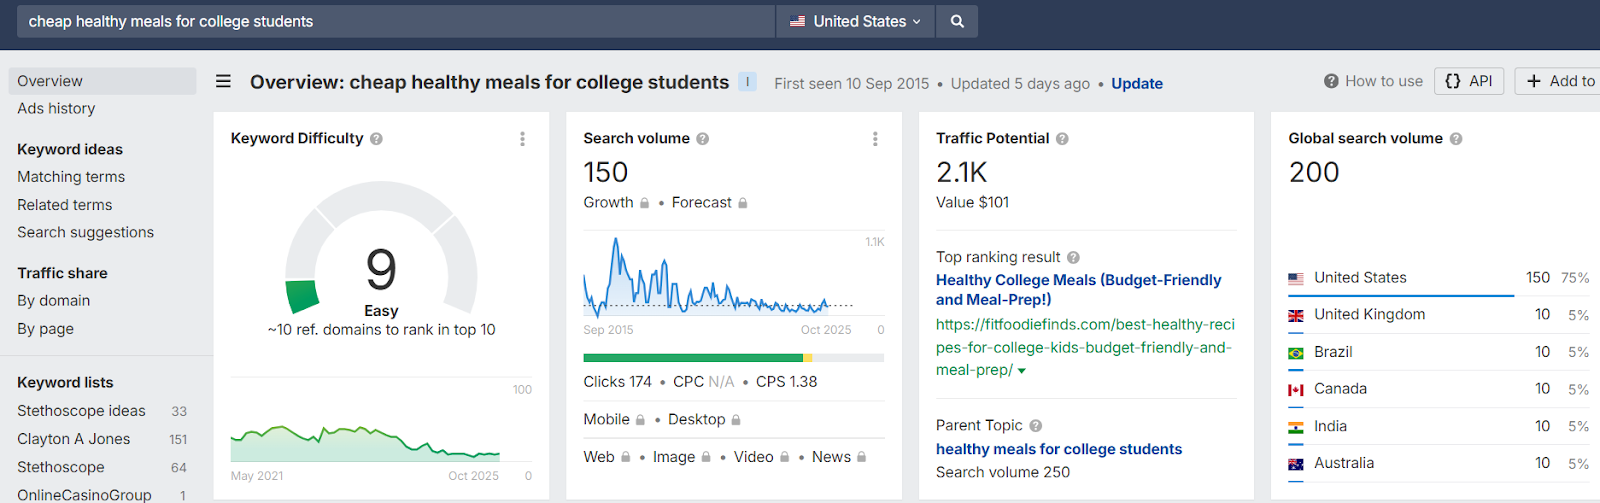Viewport: 1600px width, 503px height.
Task: Open Search volume three-dot options menu
Action: (x=875, y=139)
